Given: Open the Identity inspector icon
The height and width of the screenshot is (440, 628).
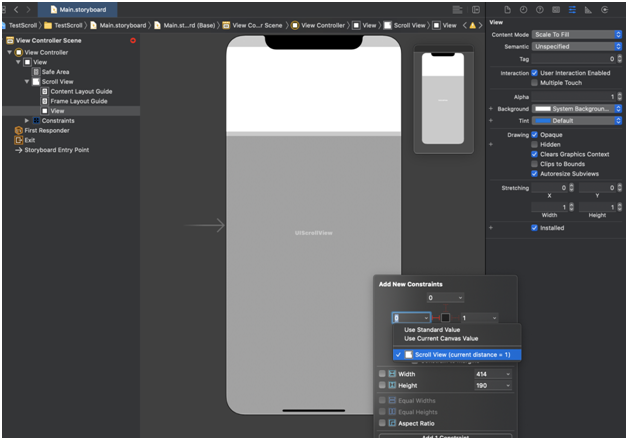Looking at the screenshot, I should coord(556,10).
